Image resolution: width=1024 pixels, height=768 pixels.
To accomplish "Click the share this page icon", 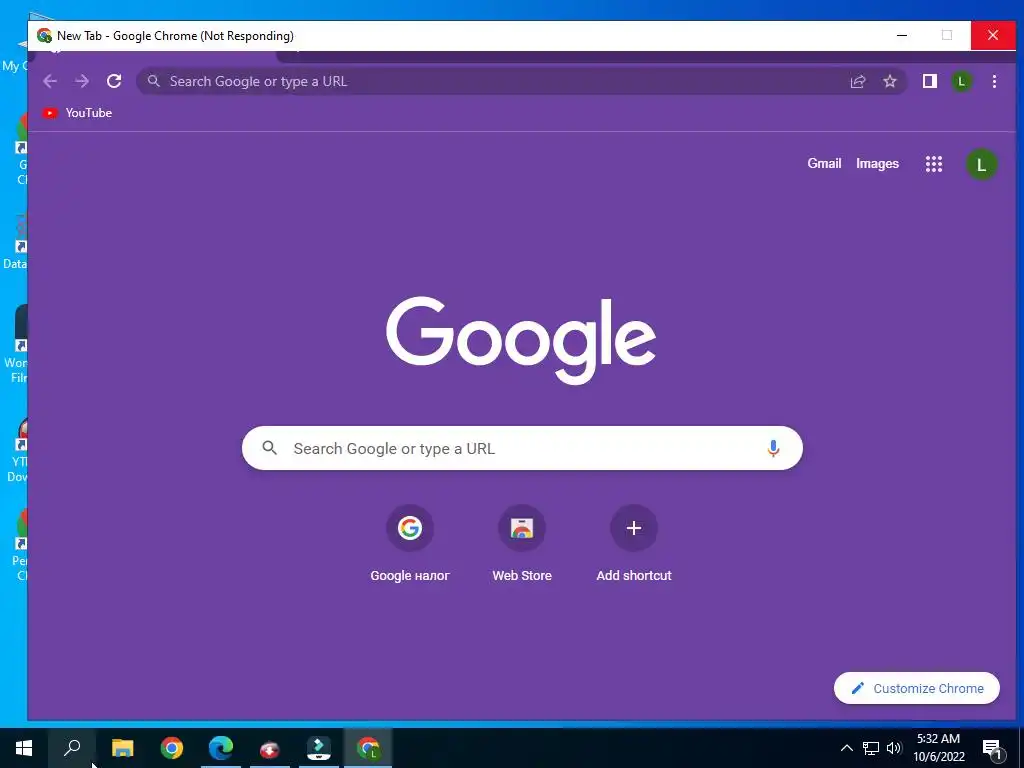I will tap(857, 81).
